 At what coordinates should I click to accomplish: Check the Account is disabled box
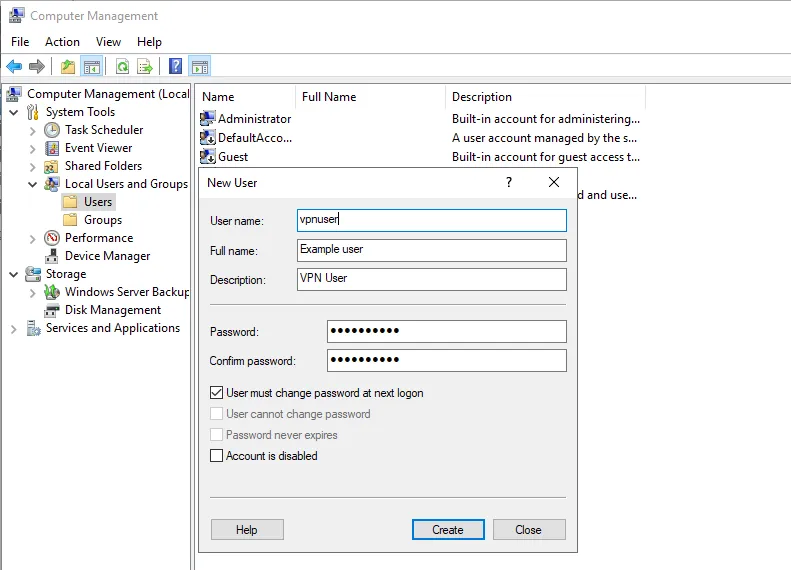click(217, 456)
